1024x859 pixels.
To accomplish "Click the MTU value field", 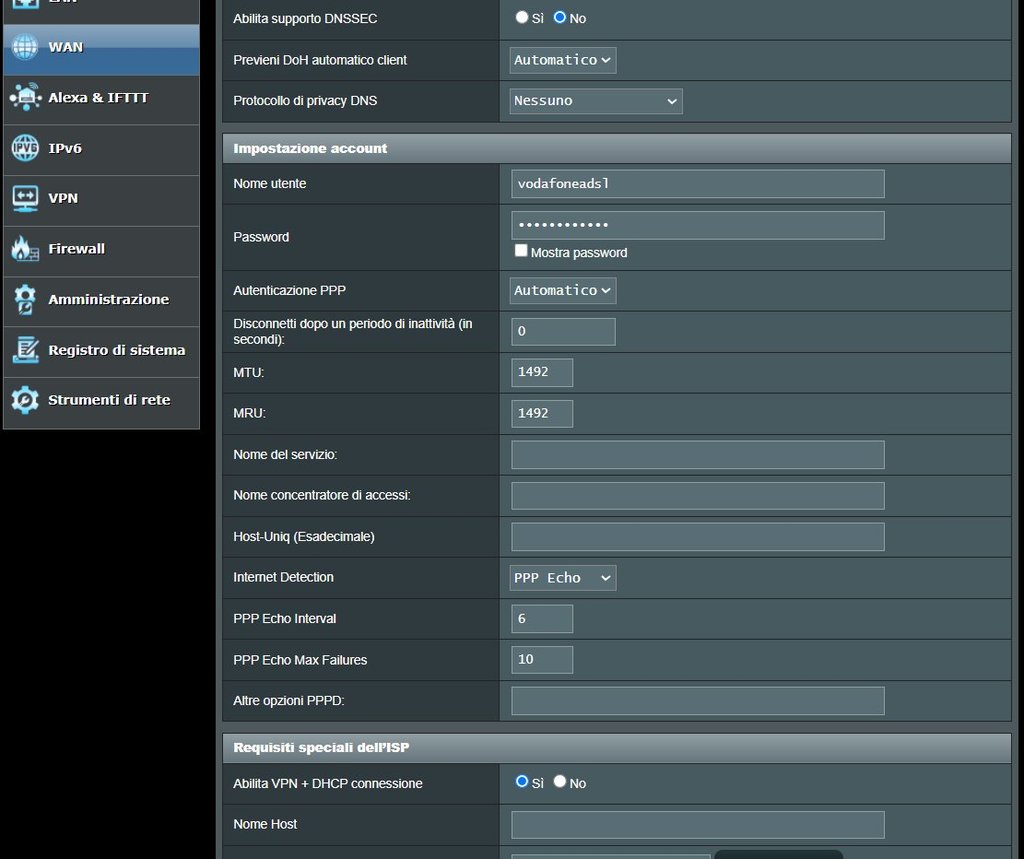I will (x=542, y=372).
